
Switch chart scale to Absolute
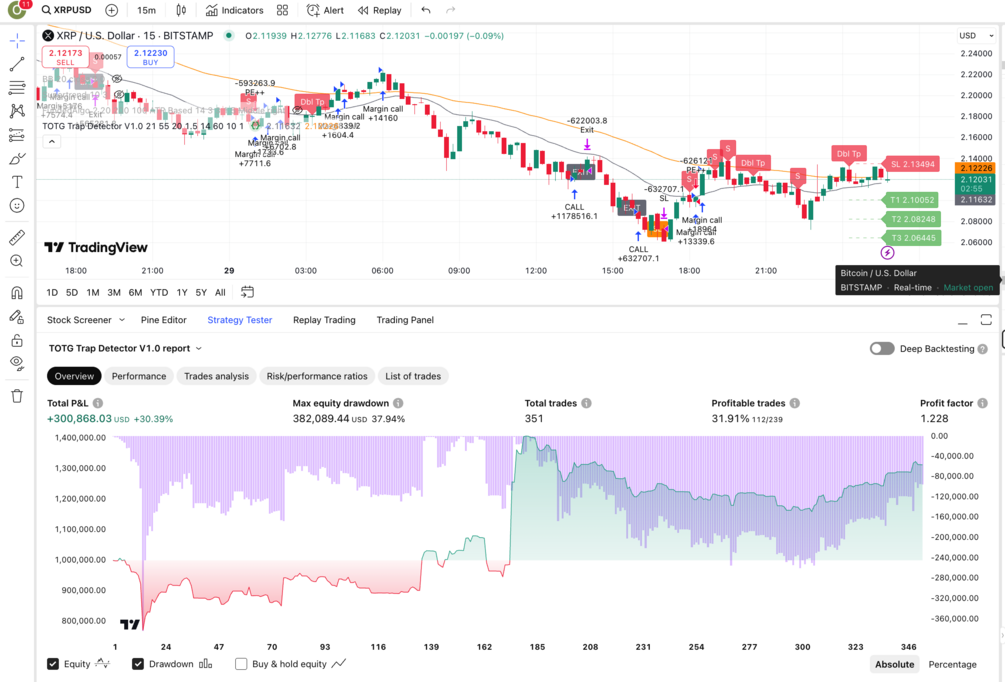(x=895, y=664)
